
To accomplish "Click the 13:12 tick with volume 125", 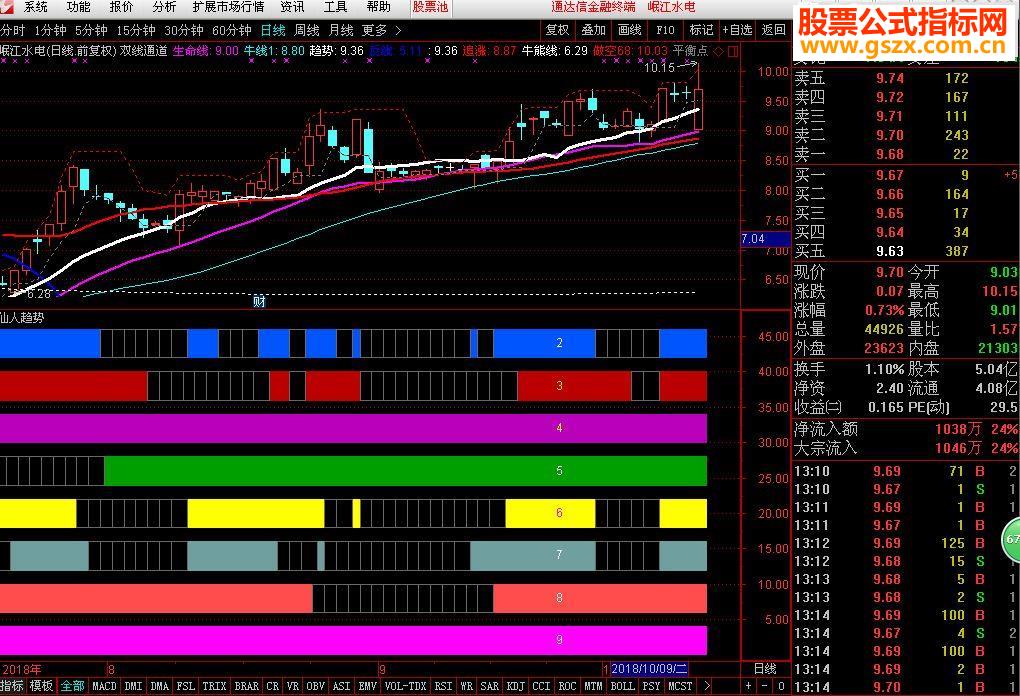I will click(x=905, y=543).
